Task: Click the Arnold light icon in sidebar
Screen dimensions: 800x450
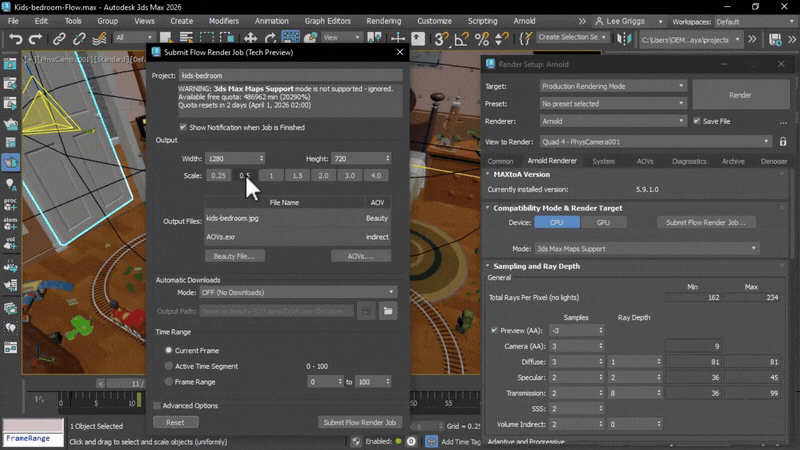Action: click(10, 184)
